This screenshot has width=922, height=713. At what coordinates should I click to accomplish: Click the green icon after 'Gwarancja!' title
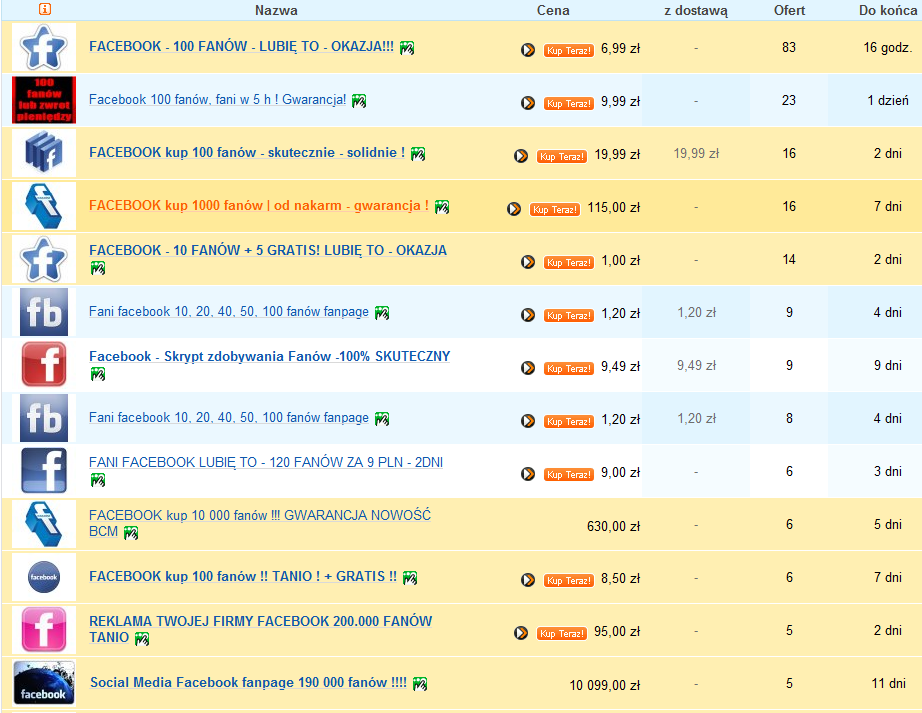(x=359, y=101)
